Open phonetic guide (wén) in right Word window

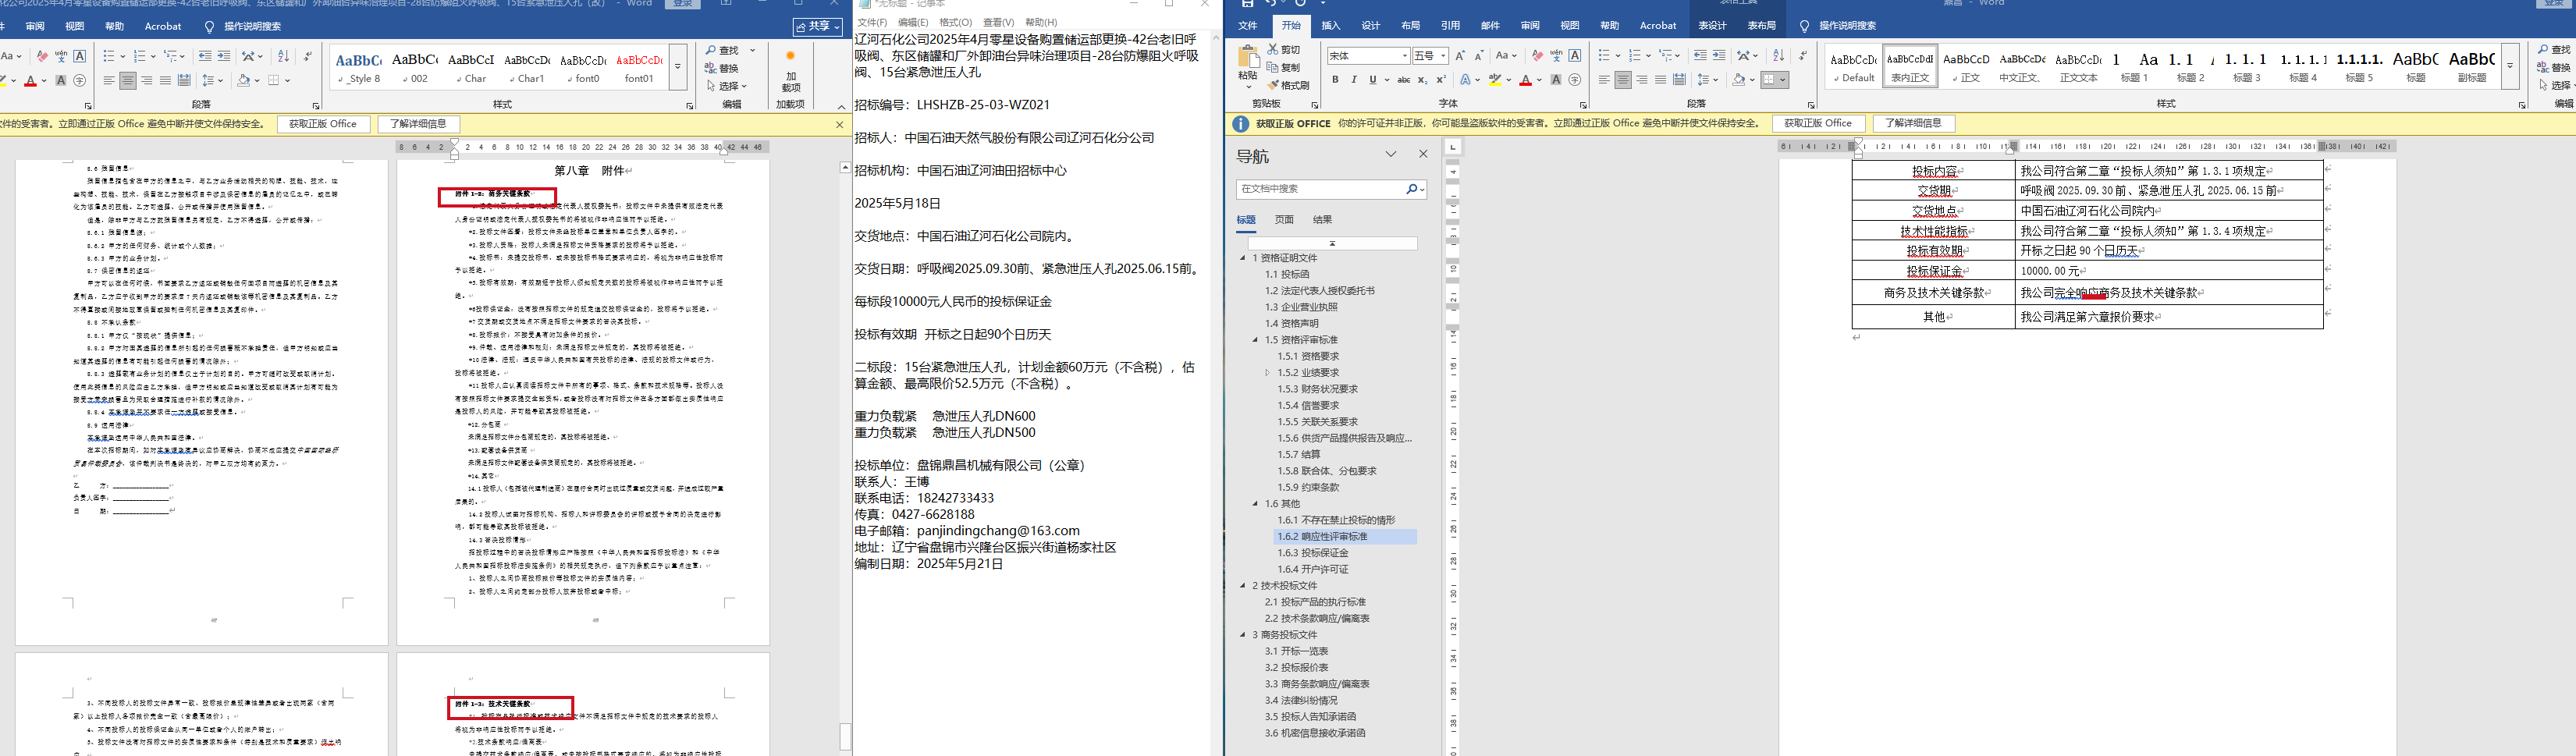1556,56
